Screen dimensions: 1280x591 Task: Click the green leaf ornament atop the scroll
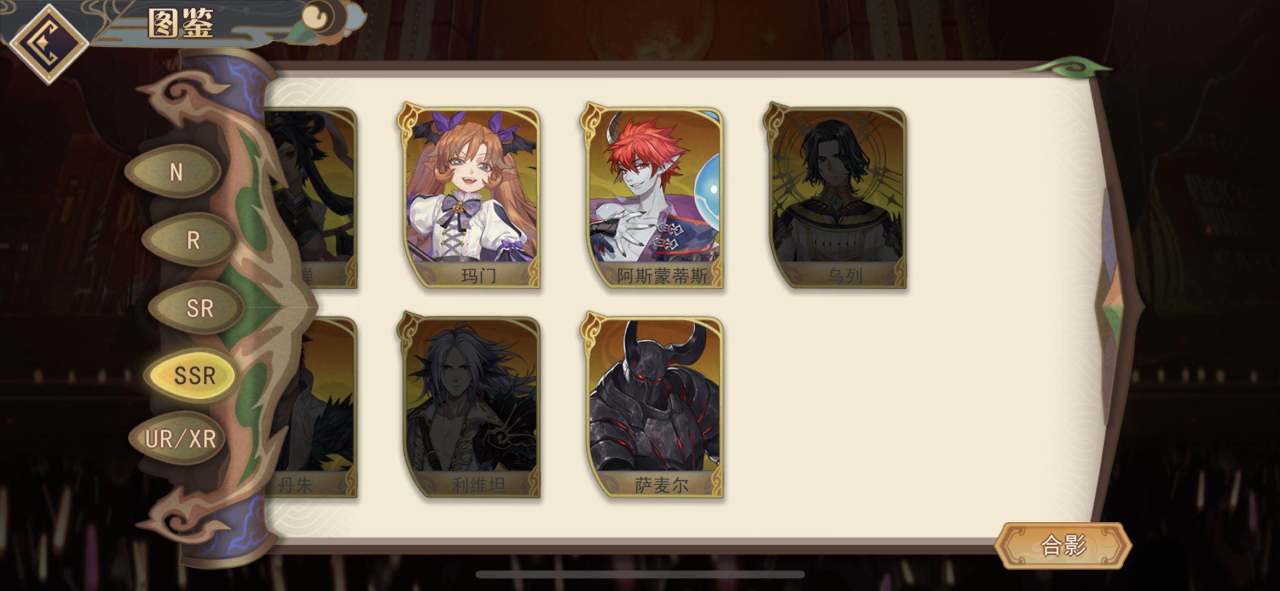click(1071, 68)
